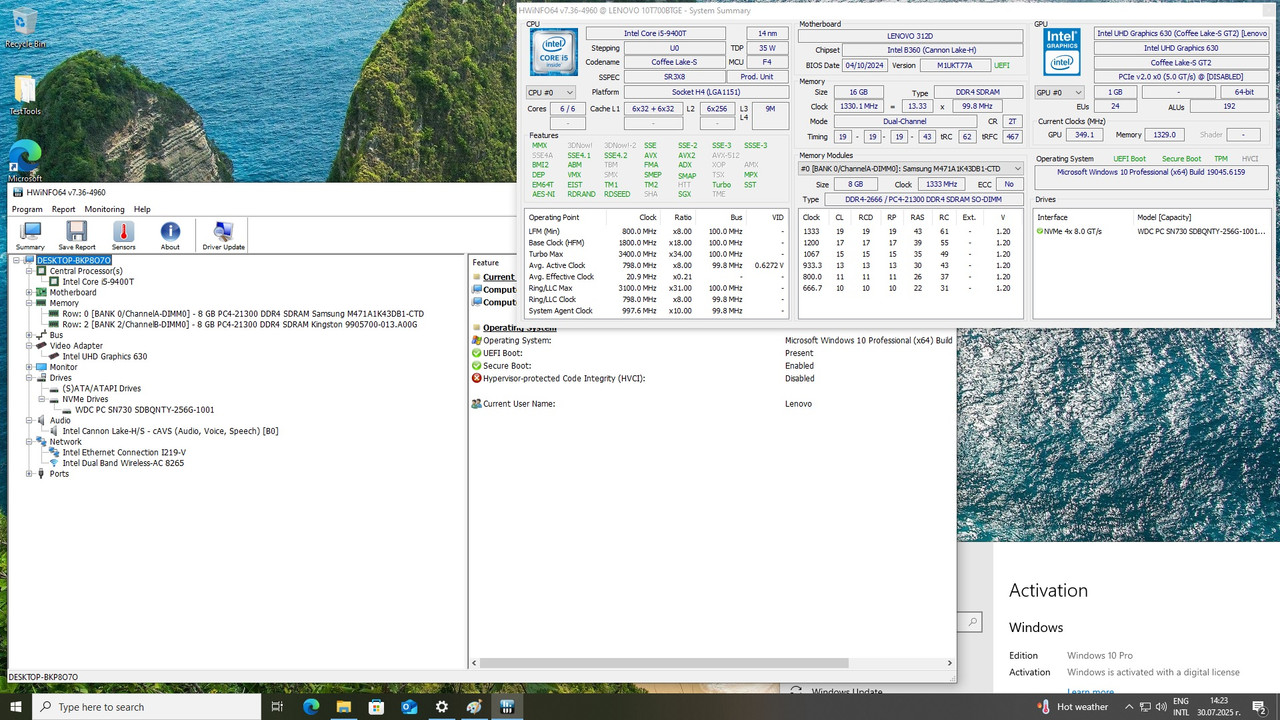This screenshot has width=1280, height=720.
Task: Click the About info icon
Action: (171, 236)
